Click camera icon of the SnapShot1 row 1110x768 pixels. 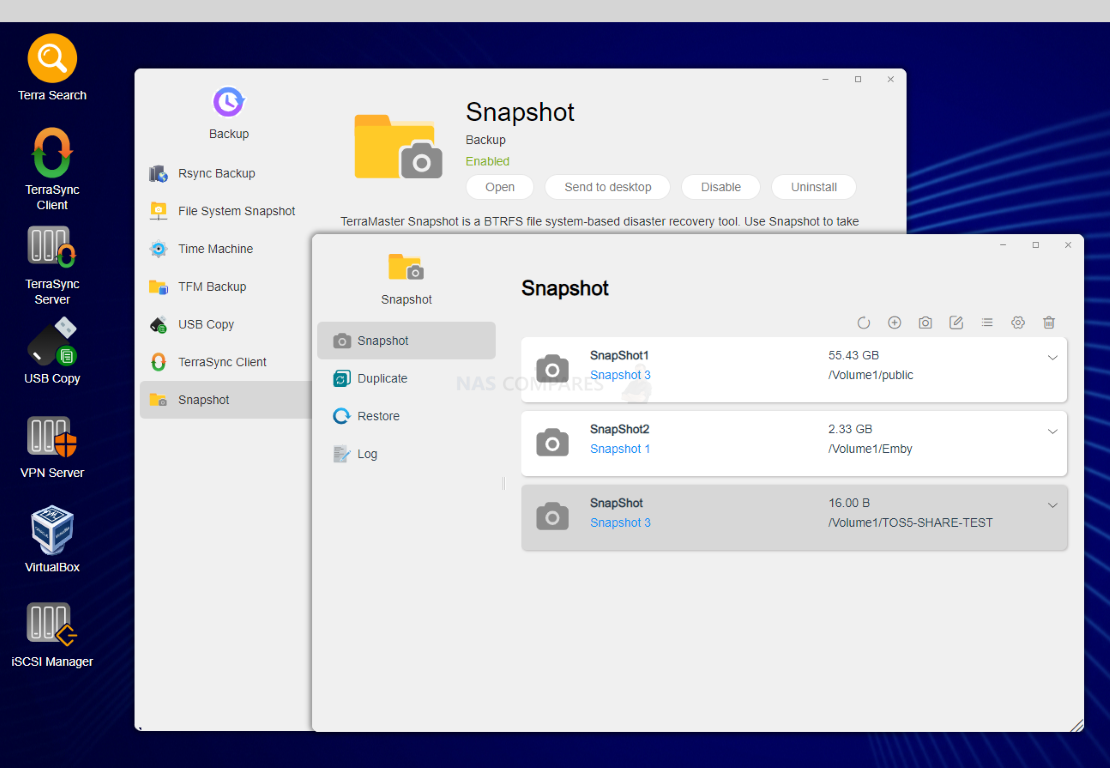pyautogui.click(x=552, y=368)
